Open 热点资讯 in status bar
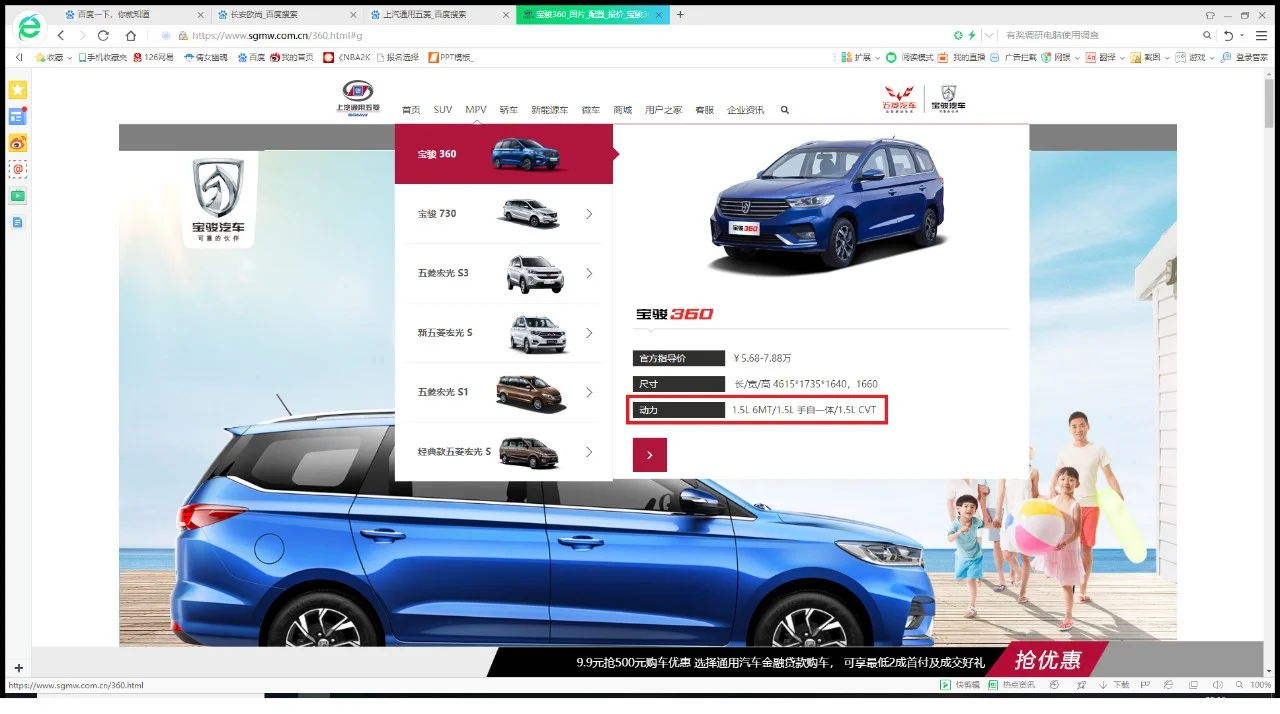Screen dimensions: 1280x714 1011,685
